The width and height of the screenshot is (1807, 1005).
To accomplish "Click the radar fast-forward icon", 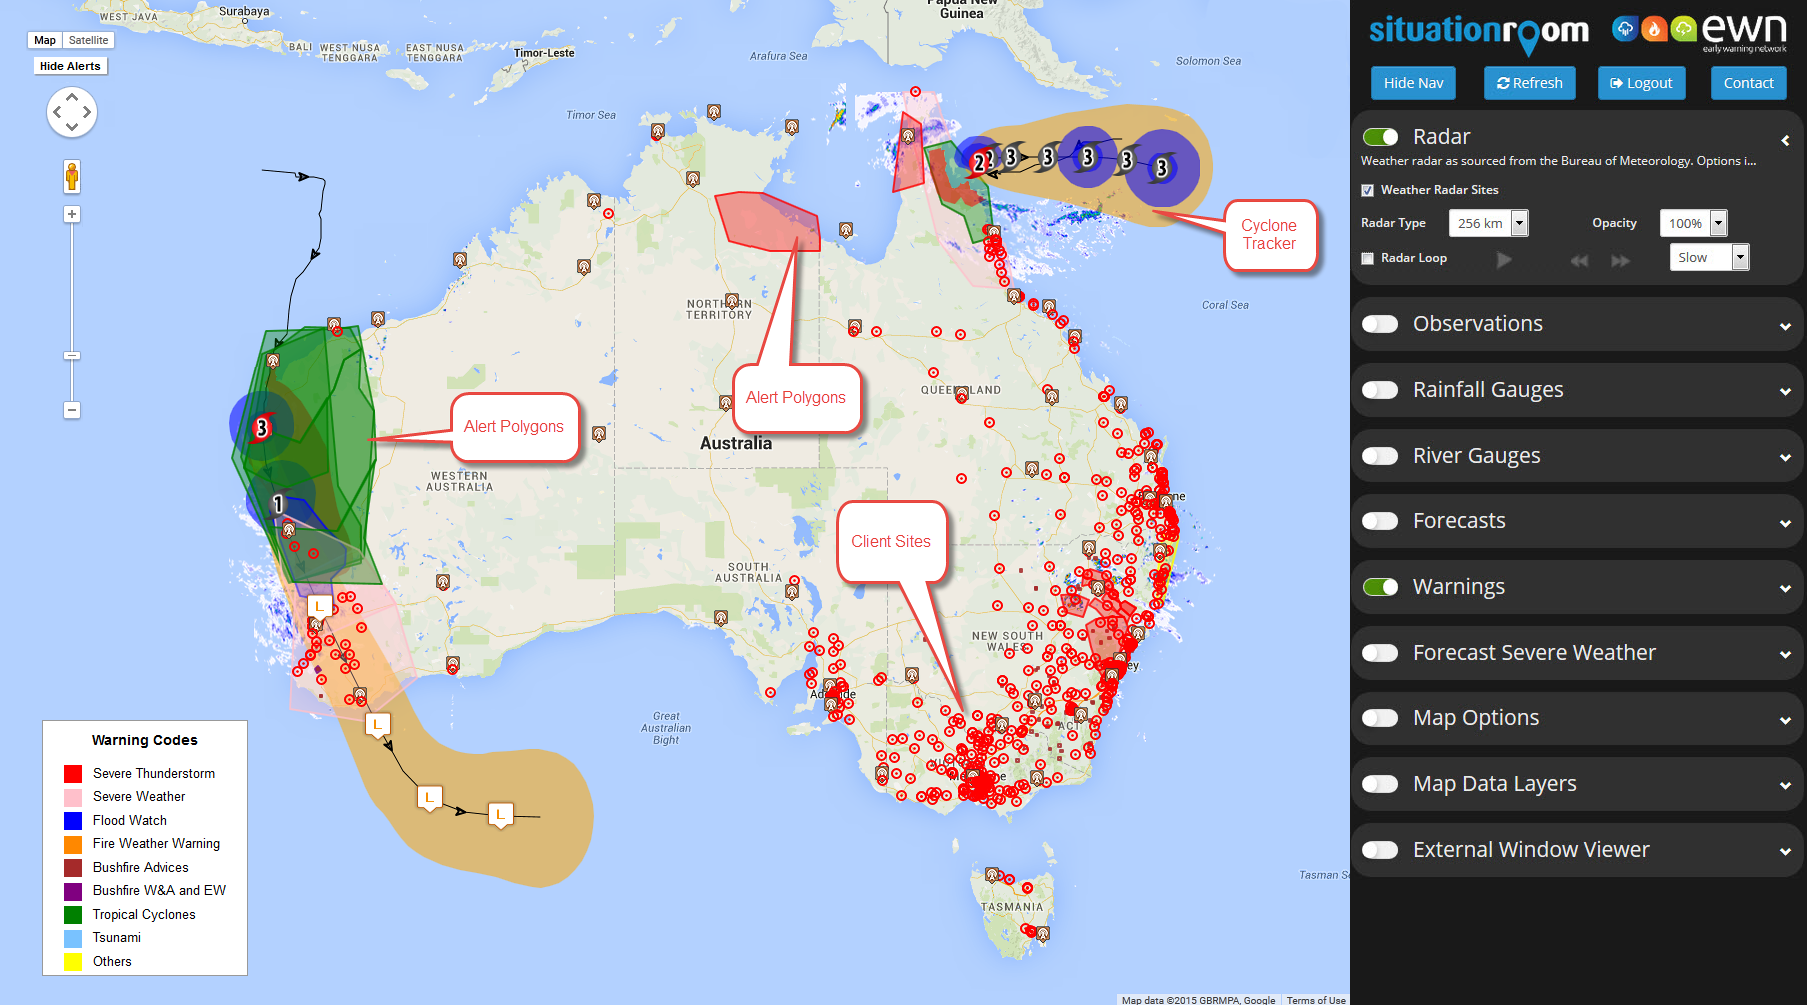I will pos(1621,260).
